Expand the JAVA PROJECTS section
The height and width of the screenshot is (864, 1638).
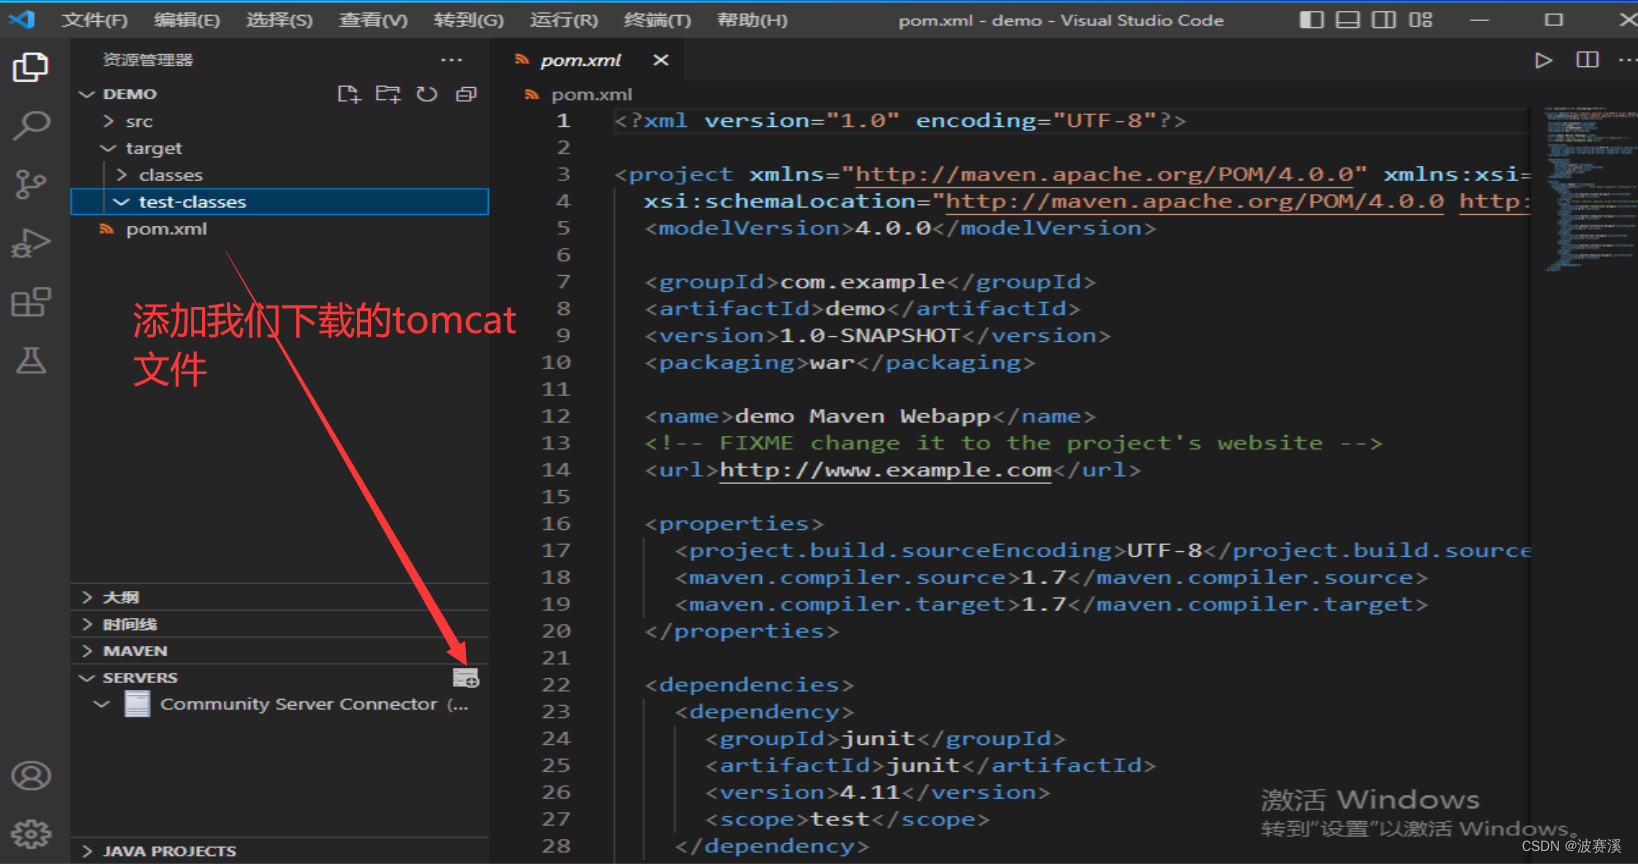(280, 851)
